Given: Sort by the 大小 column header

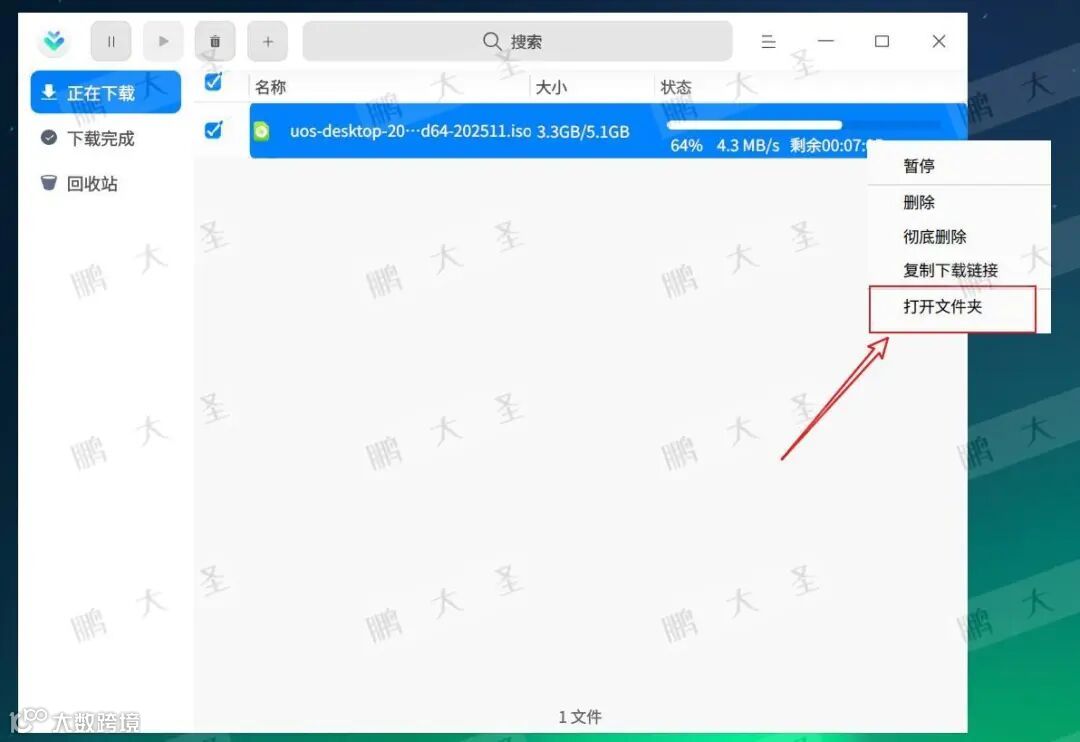Looking at the screenshot, I should (551, 87).
